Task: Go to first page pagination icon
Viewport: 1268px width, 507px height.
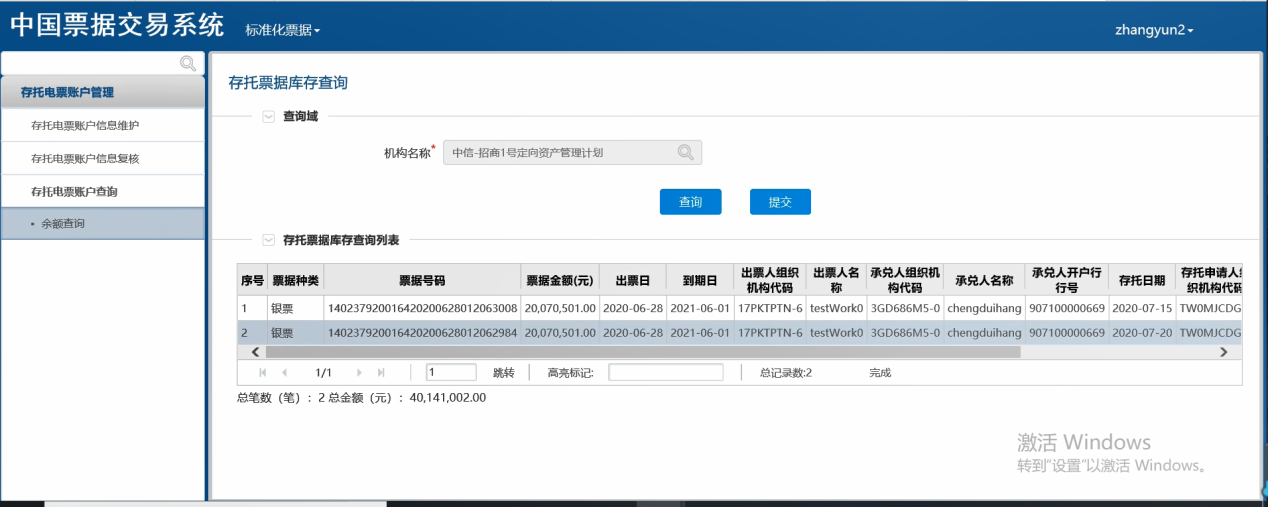Action: (264, 372)
